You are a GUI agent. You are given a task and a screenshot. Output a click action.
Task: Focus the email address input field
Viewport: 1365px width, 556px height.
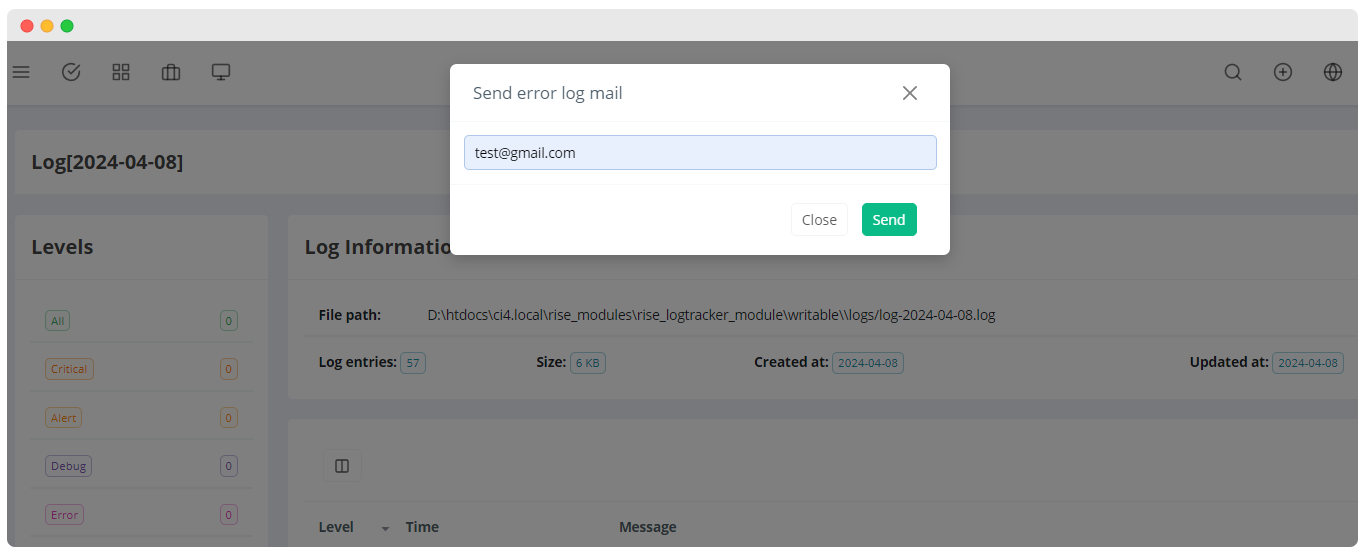click(x=700, y=153)
